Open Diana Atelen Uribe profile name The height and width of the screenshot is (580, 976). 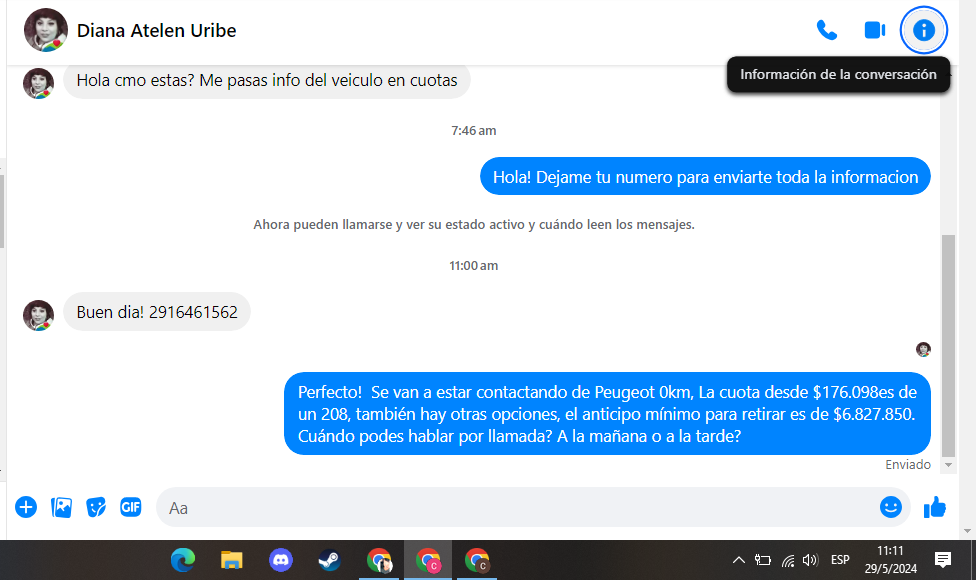[x=156, y=30]
